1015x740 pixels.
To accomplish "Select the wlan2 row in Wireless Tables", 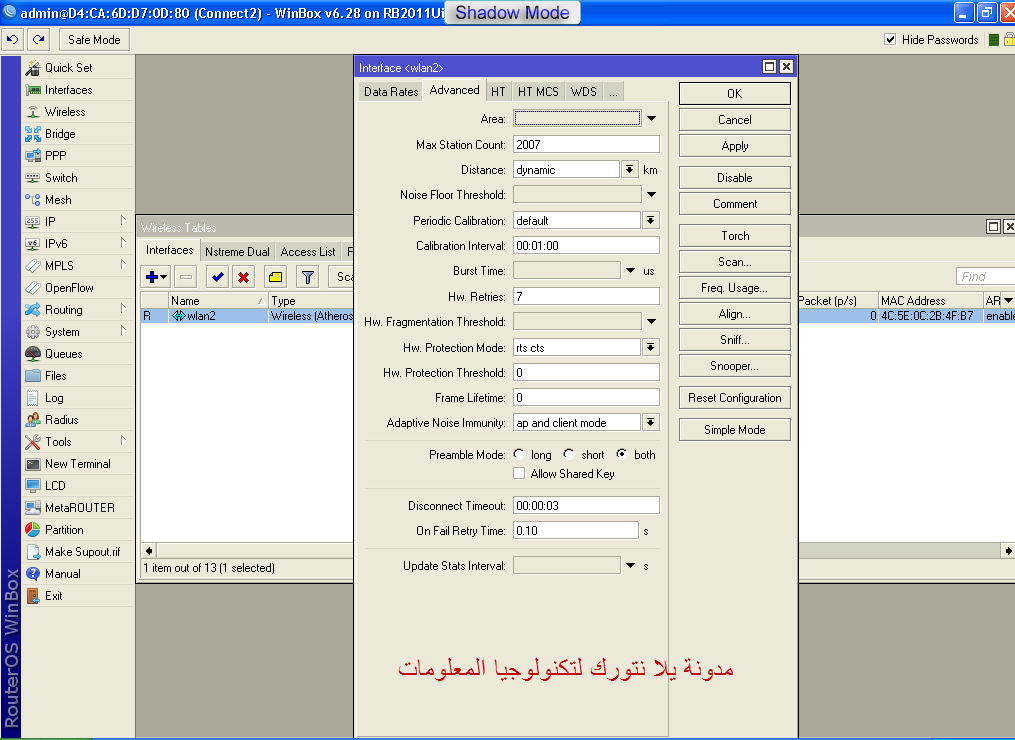I will (247, 316).
